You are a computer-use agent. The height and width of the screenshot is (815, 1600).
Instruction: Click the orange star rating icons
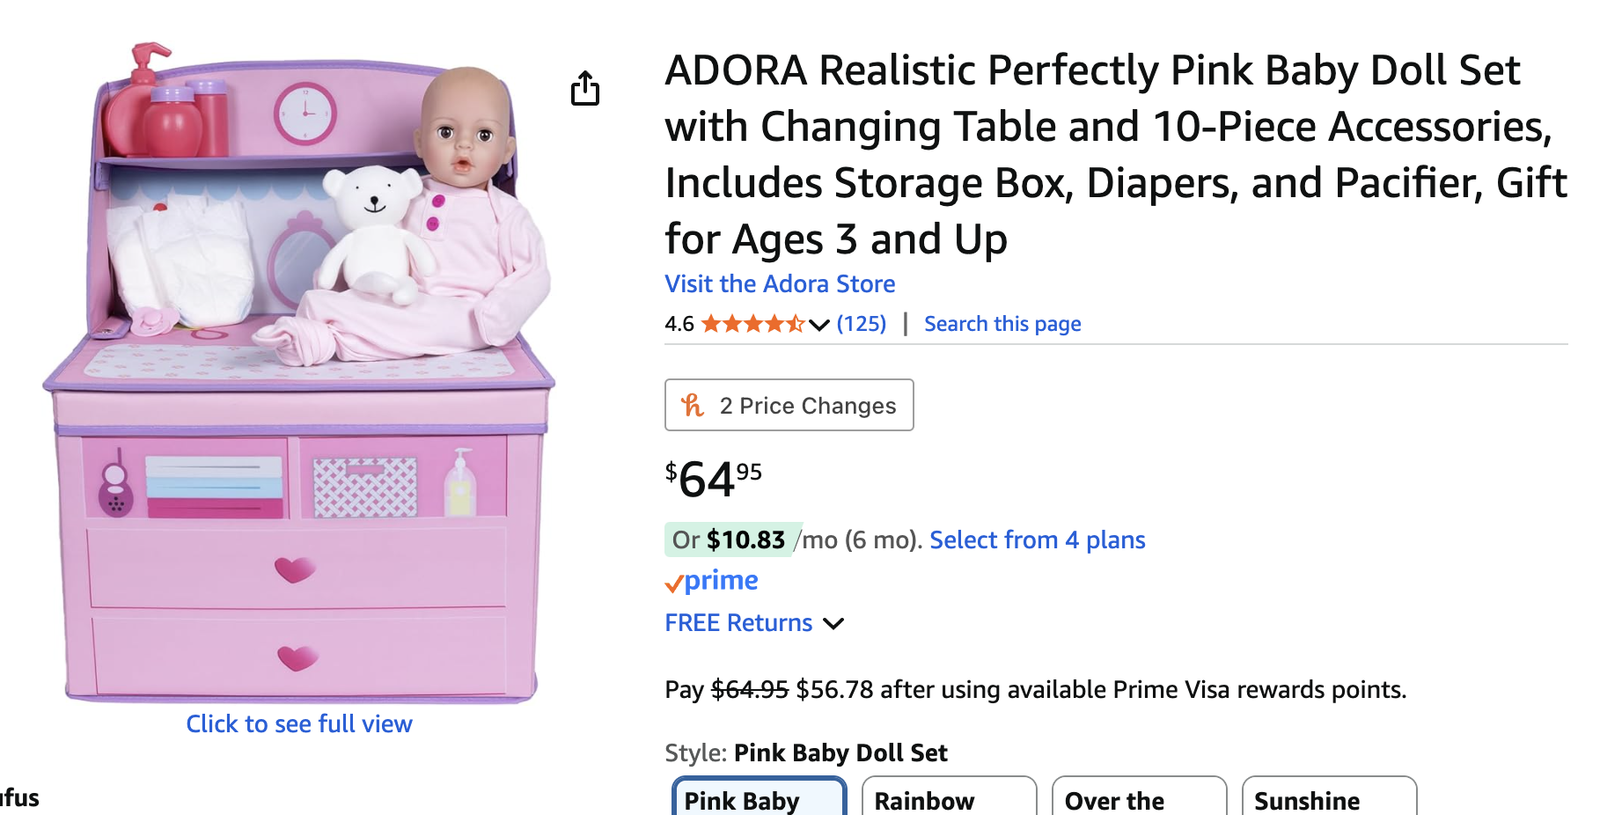[x=752, y=324]
